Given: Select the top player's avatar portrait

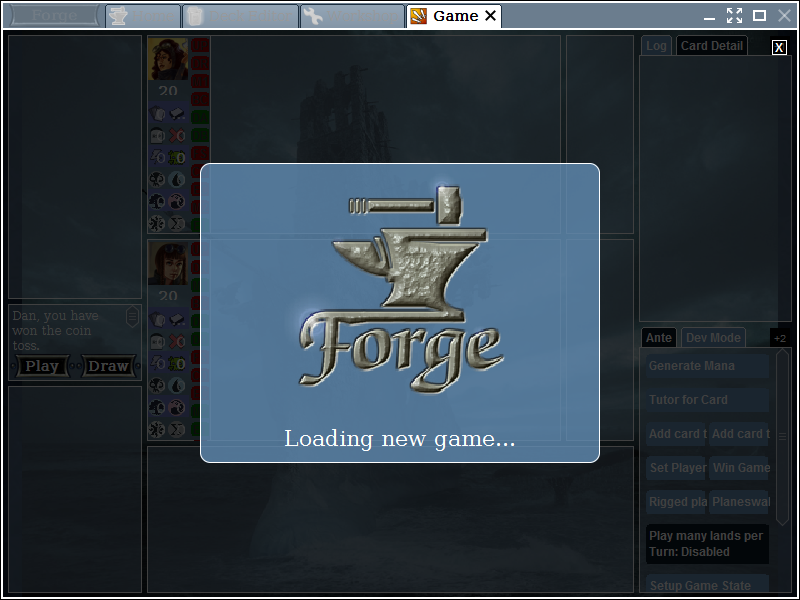Looking at the screenshot, I should click(x=168, y=59).
